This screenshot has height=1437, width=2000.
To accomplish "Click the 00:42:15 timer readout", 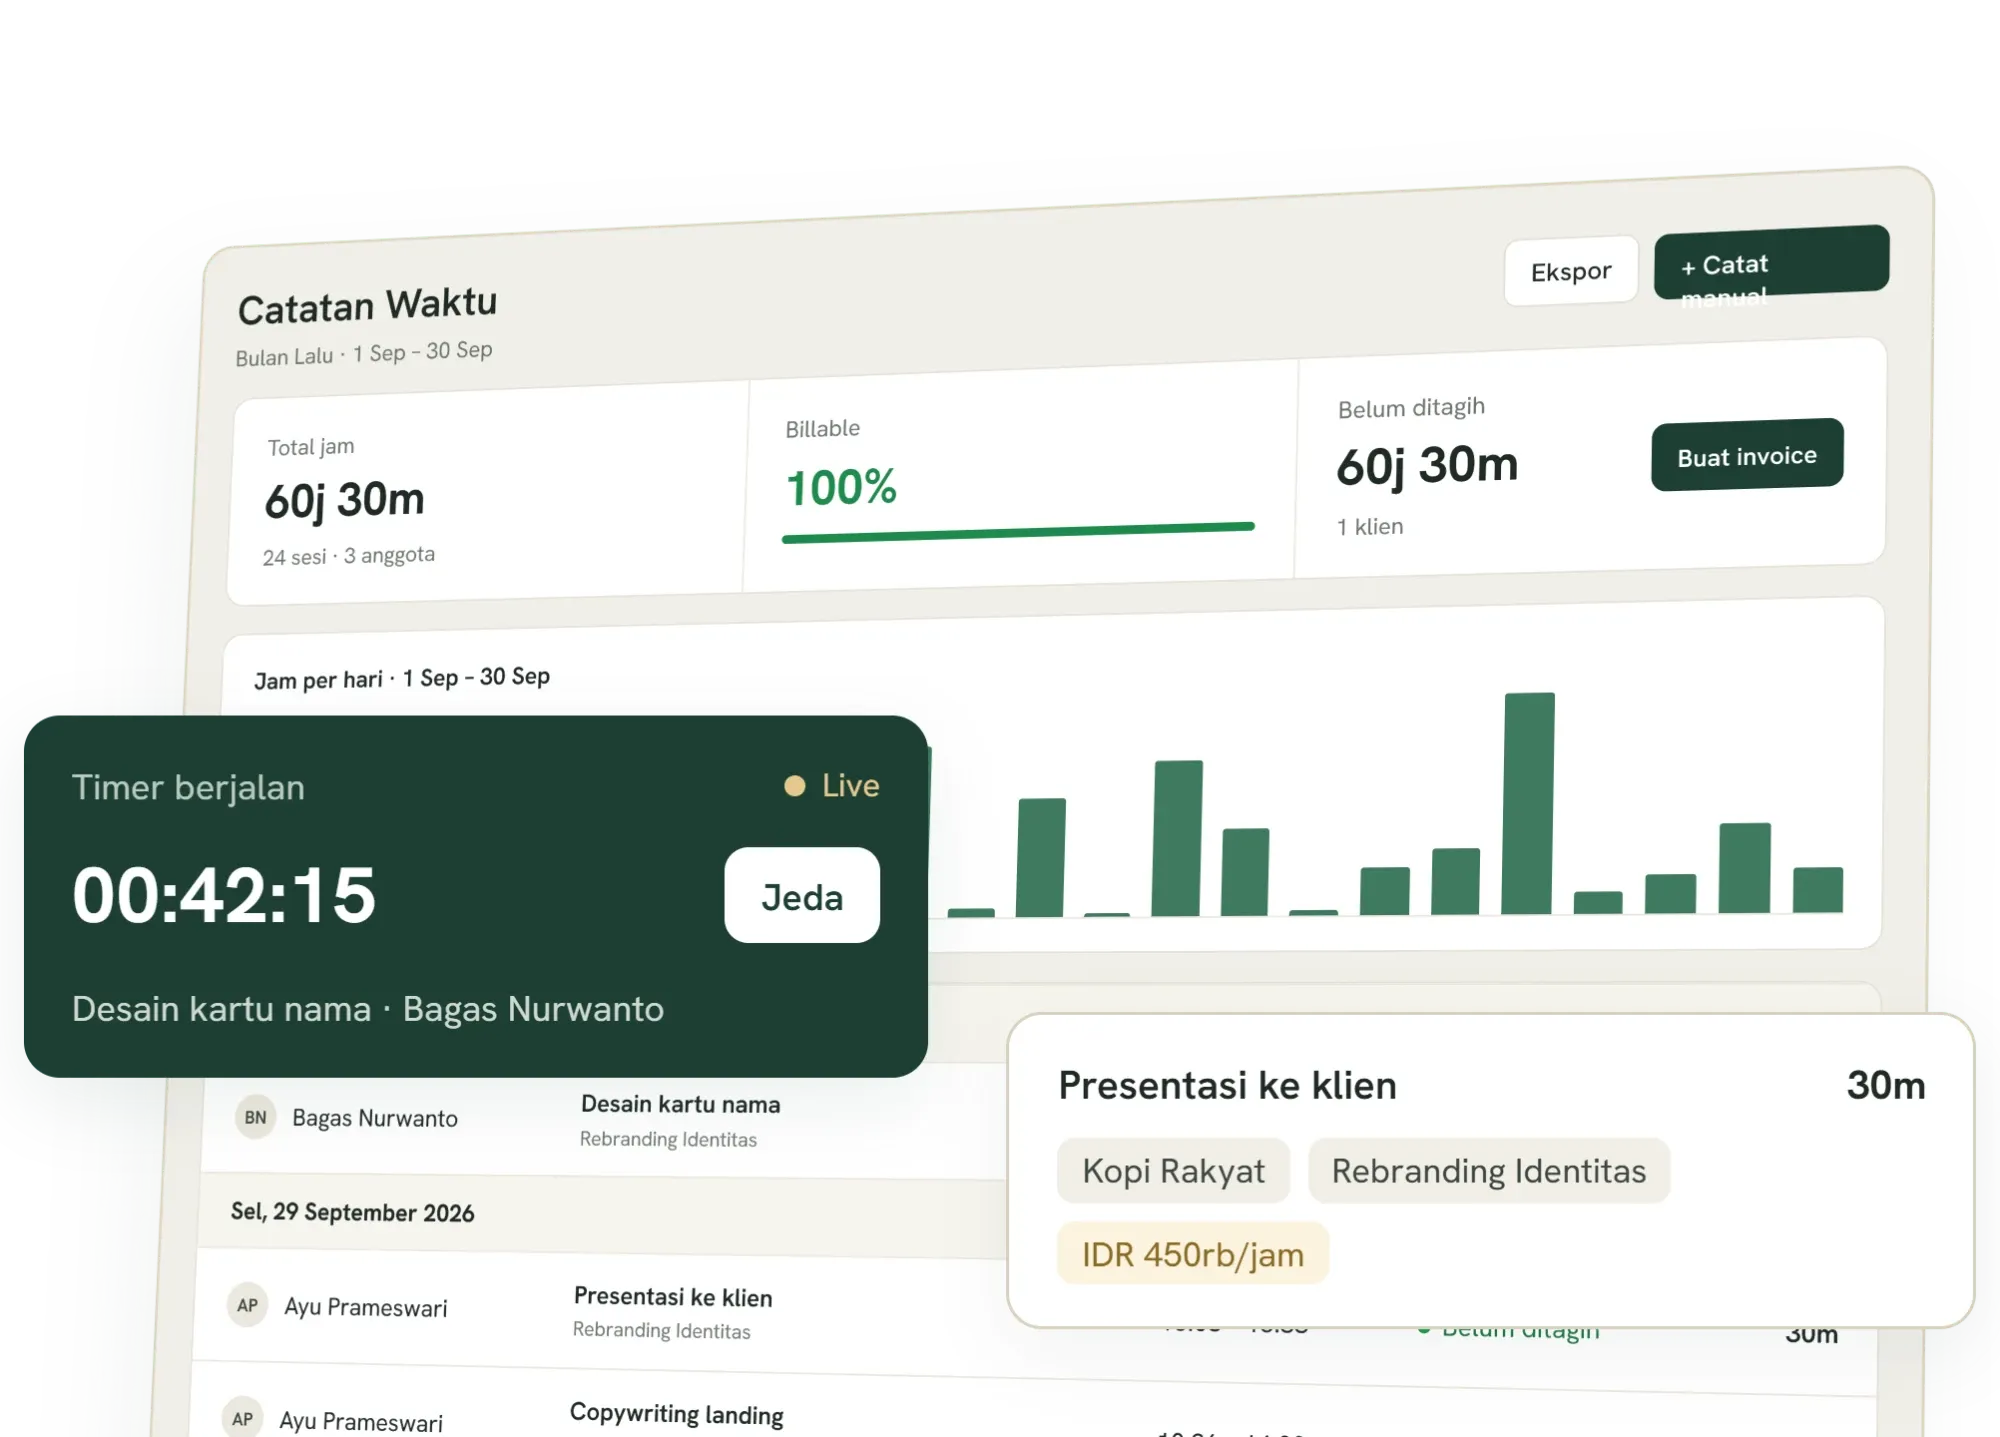I will [224, 895].
